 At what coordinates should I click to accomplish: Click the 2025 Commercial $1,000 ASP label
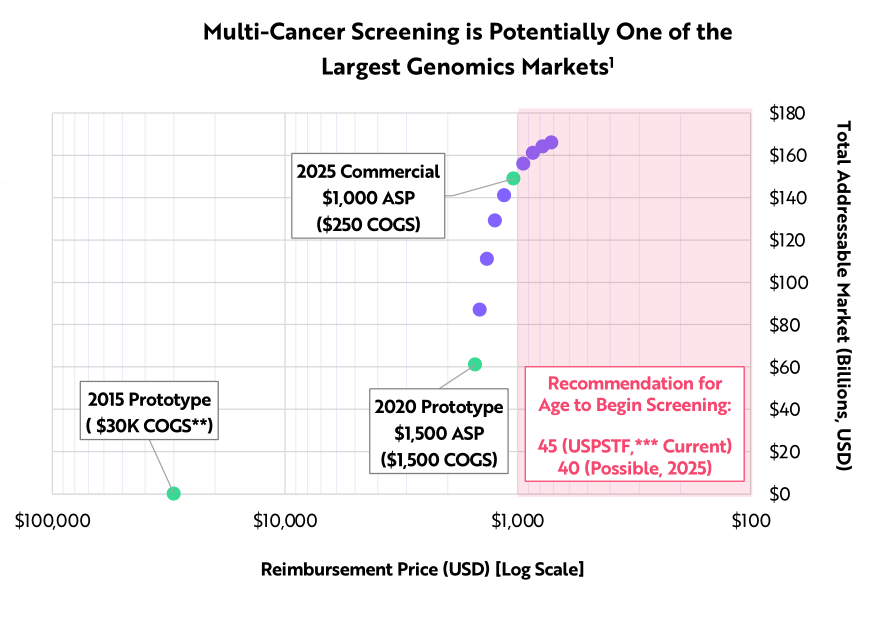368,196
